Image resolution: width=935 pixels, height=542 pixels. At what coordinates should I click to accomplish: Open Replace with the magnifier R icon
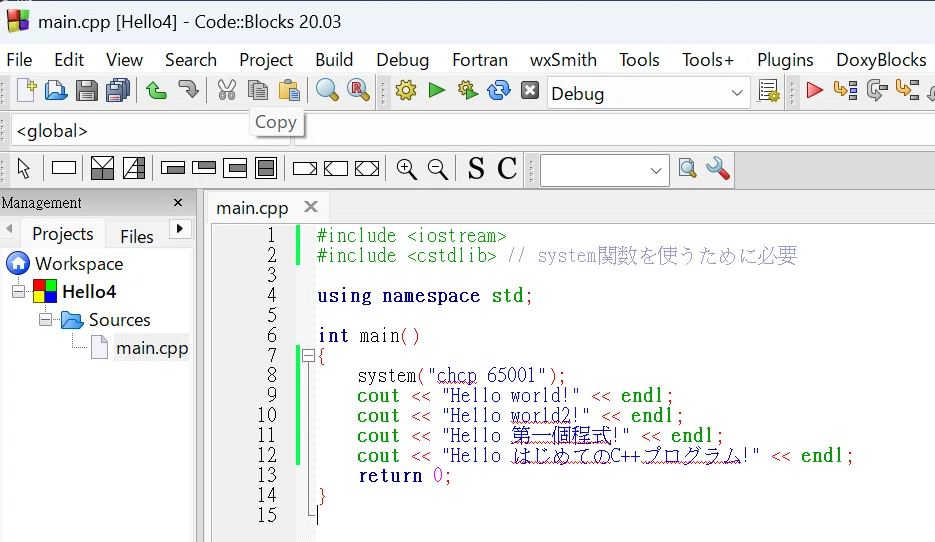click(358, 91)
